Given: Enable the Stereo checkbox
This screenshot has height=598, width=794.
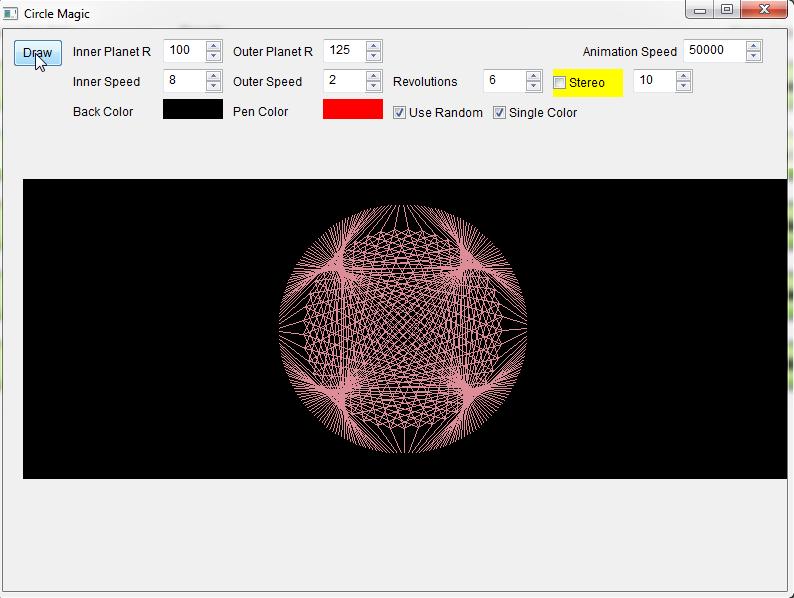Looking at the screenshot, I should pyautogui.click(x=560, y=82).
